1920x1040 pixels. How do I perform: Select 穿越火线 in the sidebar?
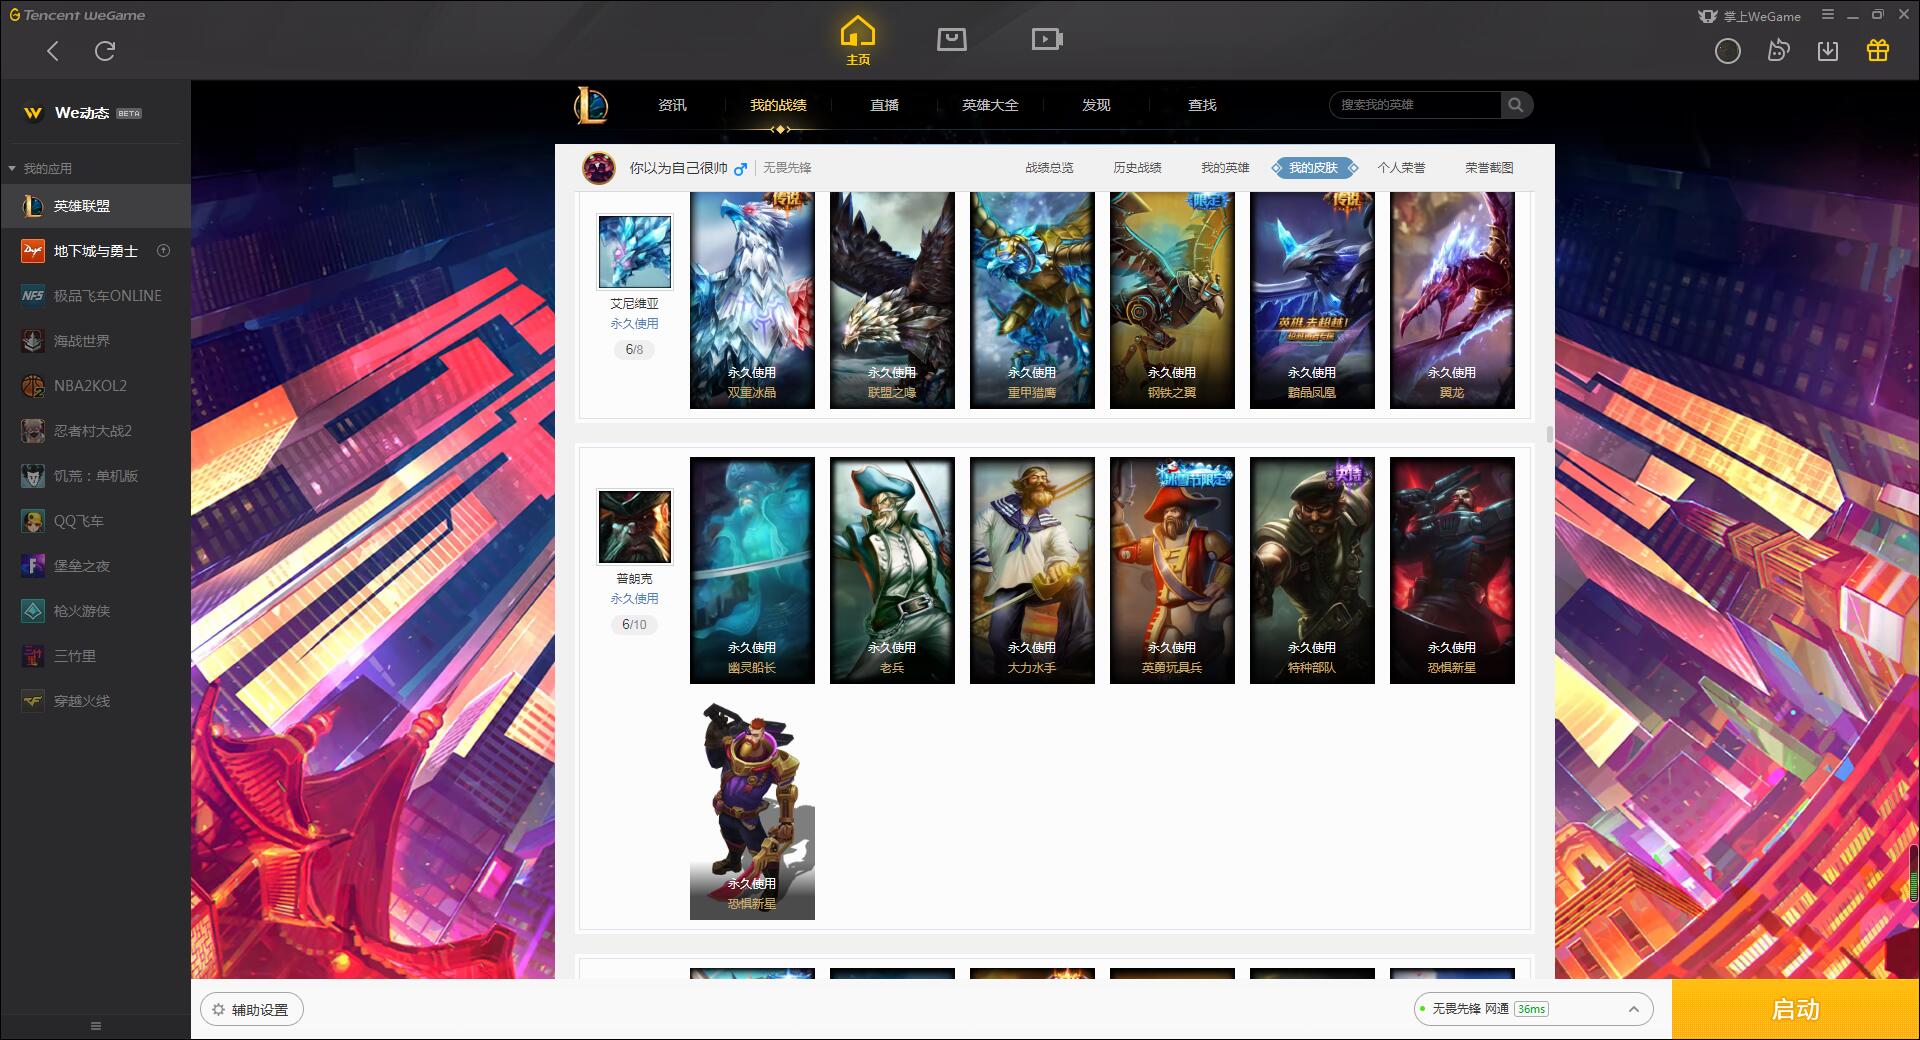click(x=95, y=701)
